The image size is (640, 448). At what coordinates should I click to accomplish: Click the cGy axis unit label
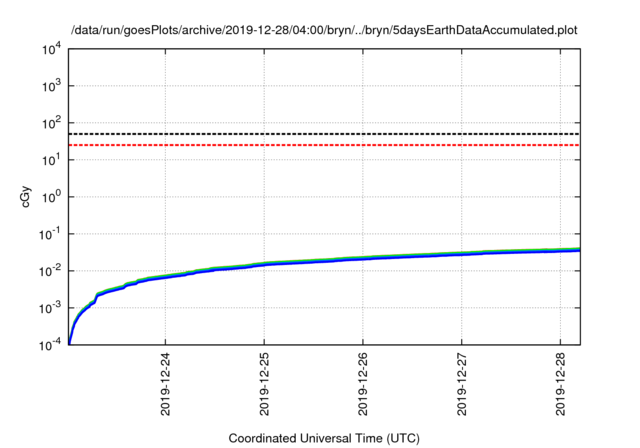coord(26,197)
